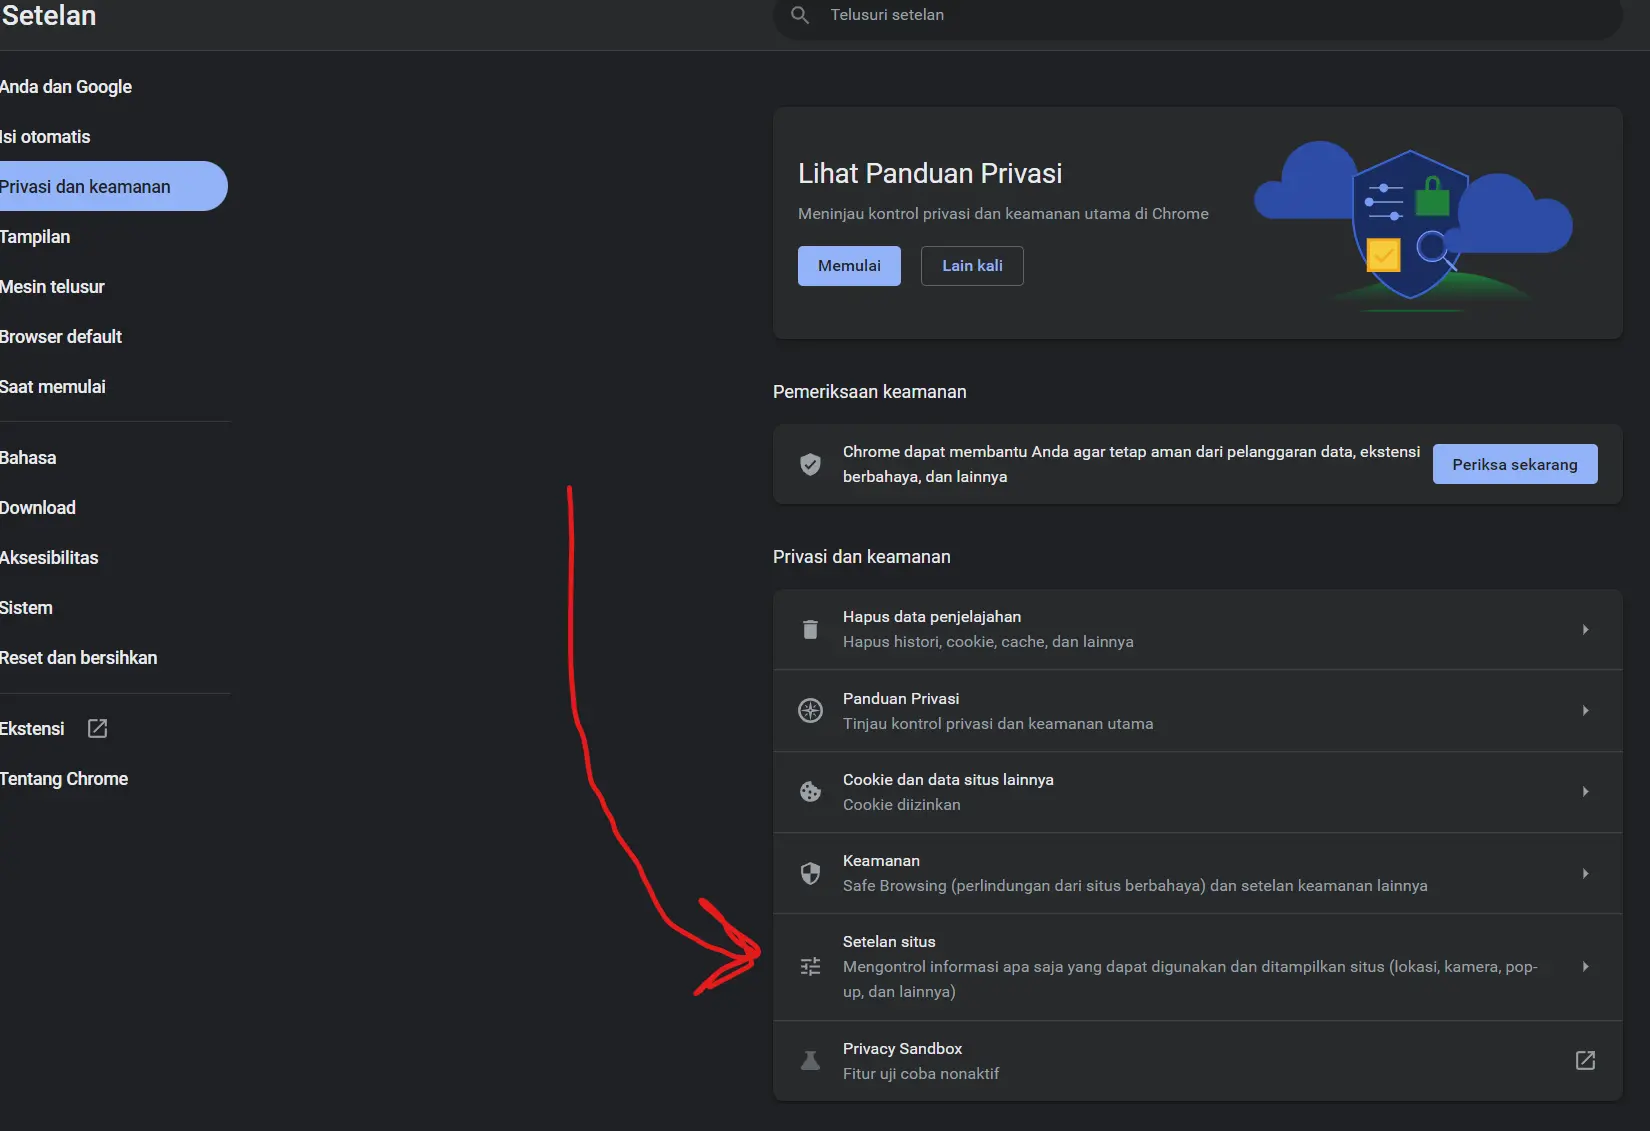Click the shield icon beside Keamanan
Image resolution: width=1650 pixels, height=1131 pixels.
click(x=810, y=873)
